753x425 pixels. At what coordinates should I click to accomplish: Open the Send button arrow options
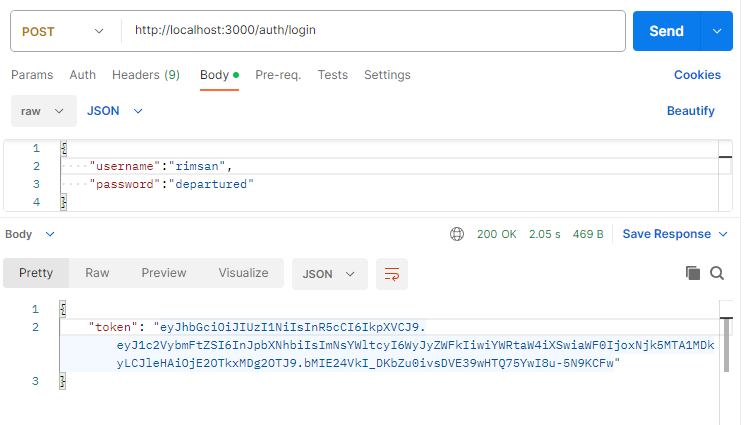[x=717, y=31]
